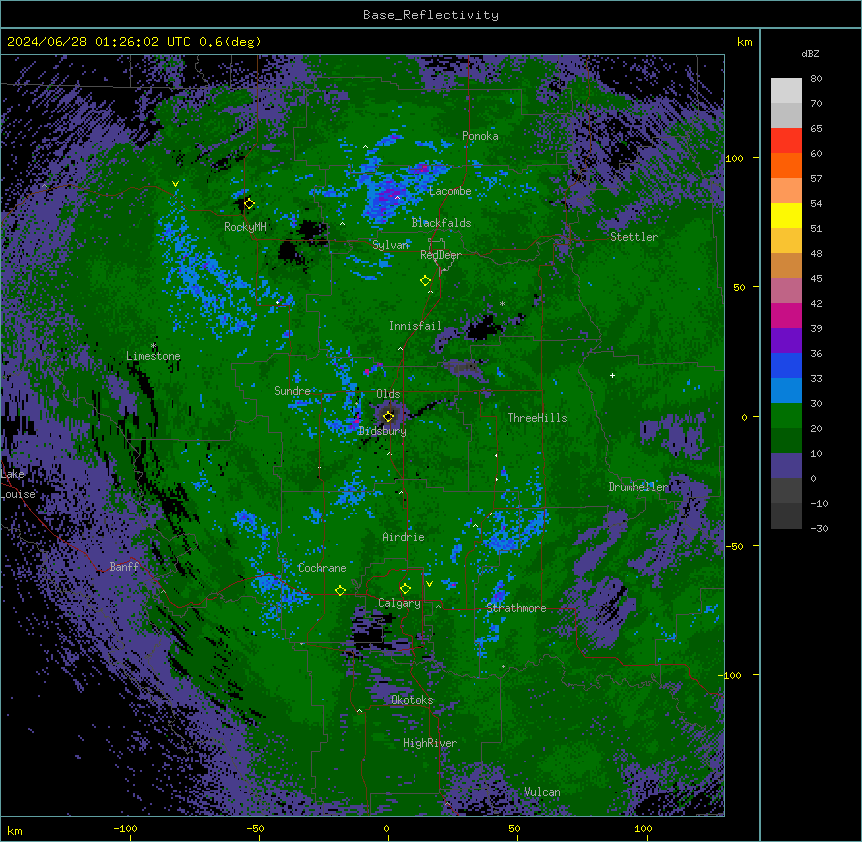Pick the magenta 39-42 dBZ legend swatch

(786, 315)
